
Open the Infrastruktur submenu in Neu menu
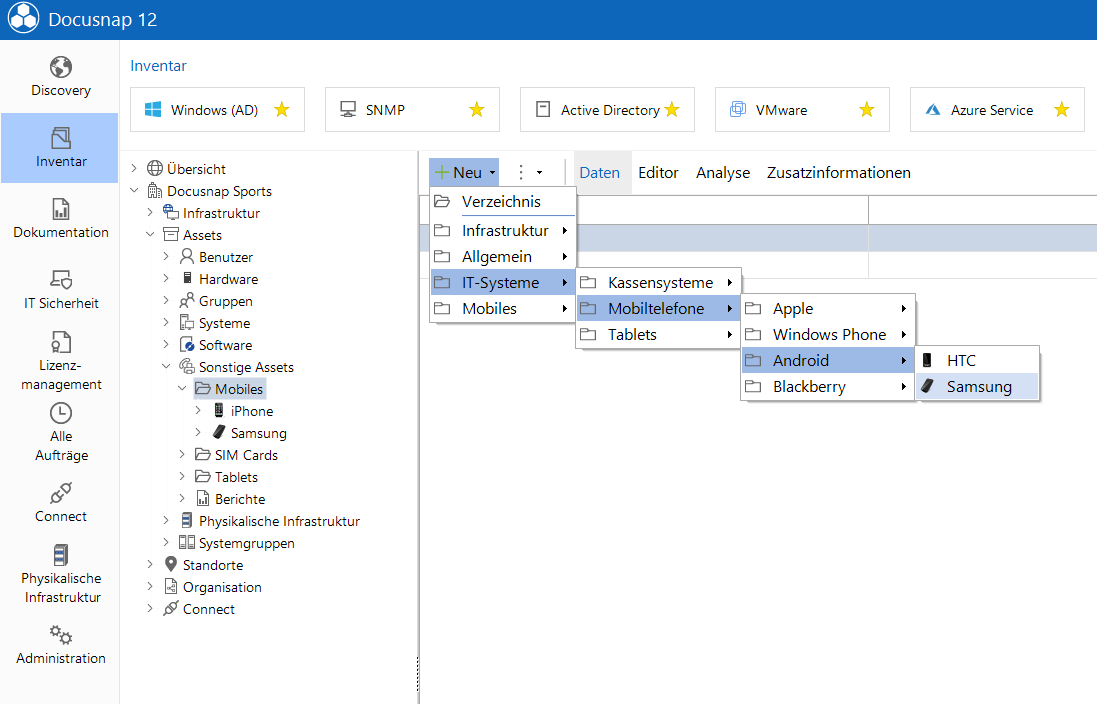pos(502,230)
